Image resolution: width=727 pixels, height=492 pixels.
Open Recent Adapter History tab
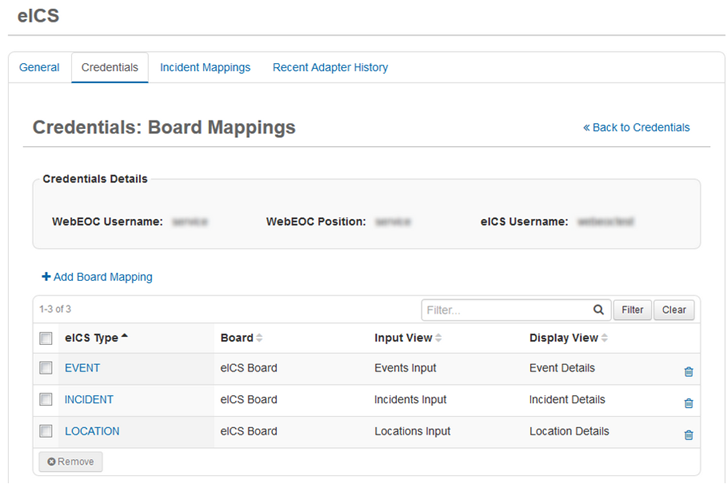coord(330,68)
